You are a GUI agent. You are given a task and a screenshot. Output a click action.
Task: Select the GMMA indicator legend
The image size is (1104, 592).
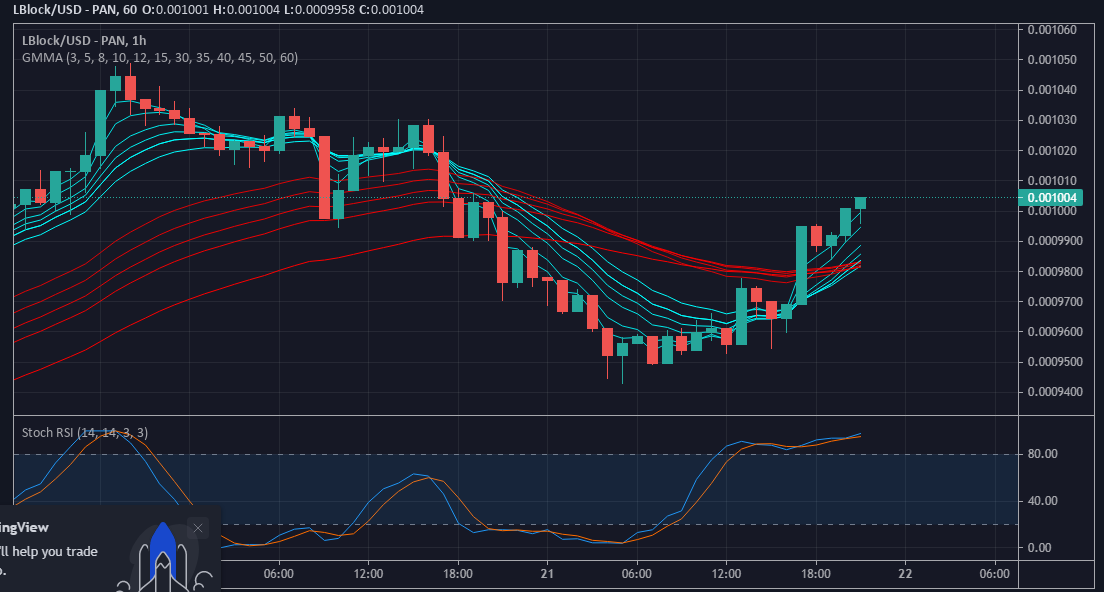160,58
